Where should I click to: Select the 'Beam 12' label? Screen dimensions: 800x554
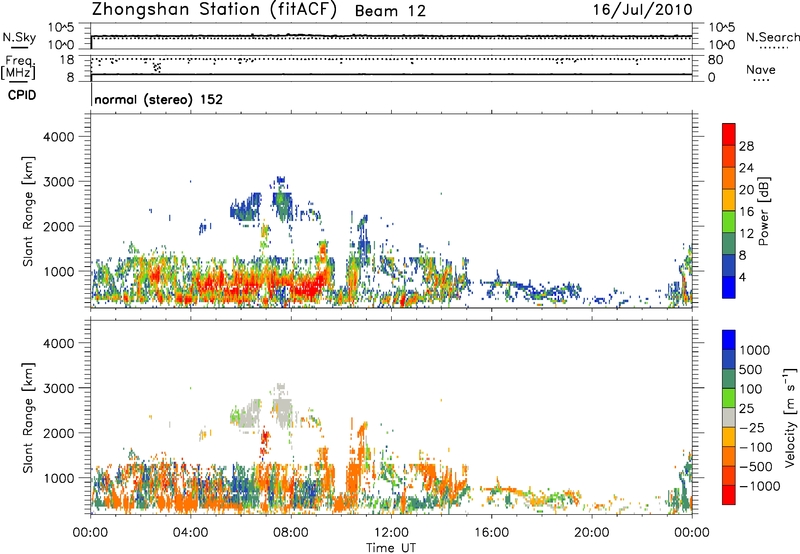coord(390,11)
